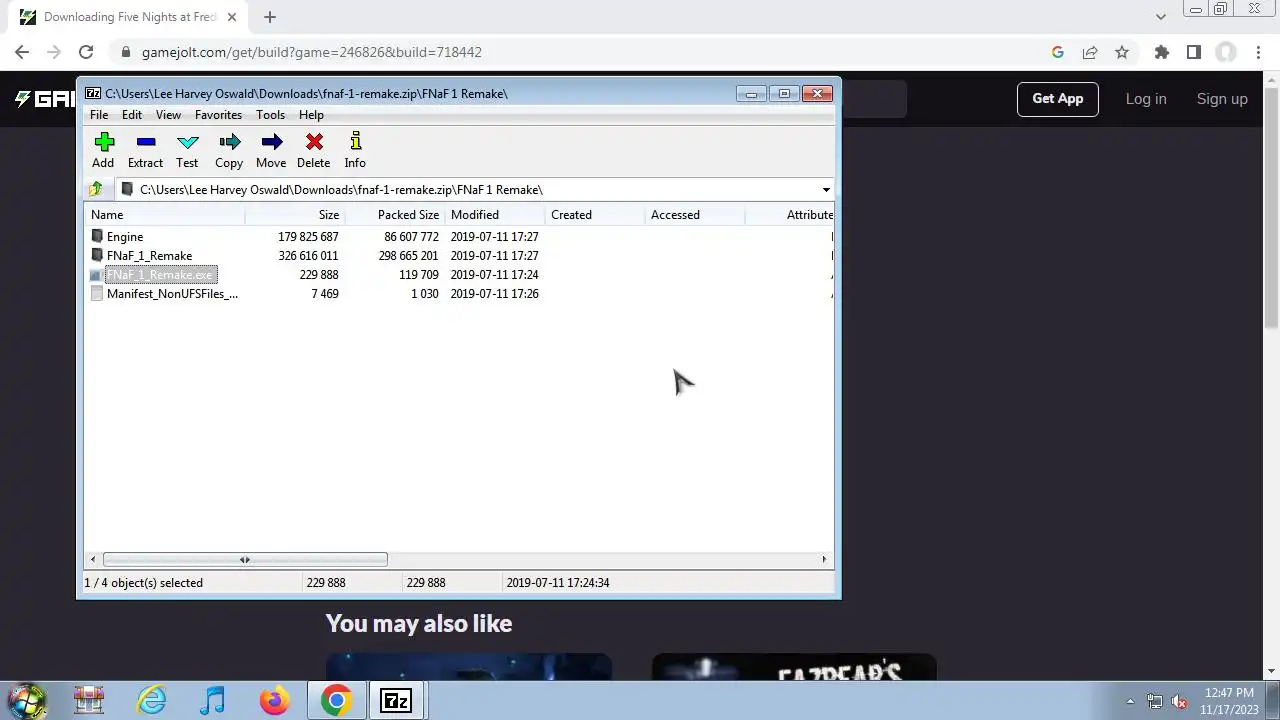
Task: Sort by Accessed column header
Action: pyautogui.click(x=695, y=215)
